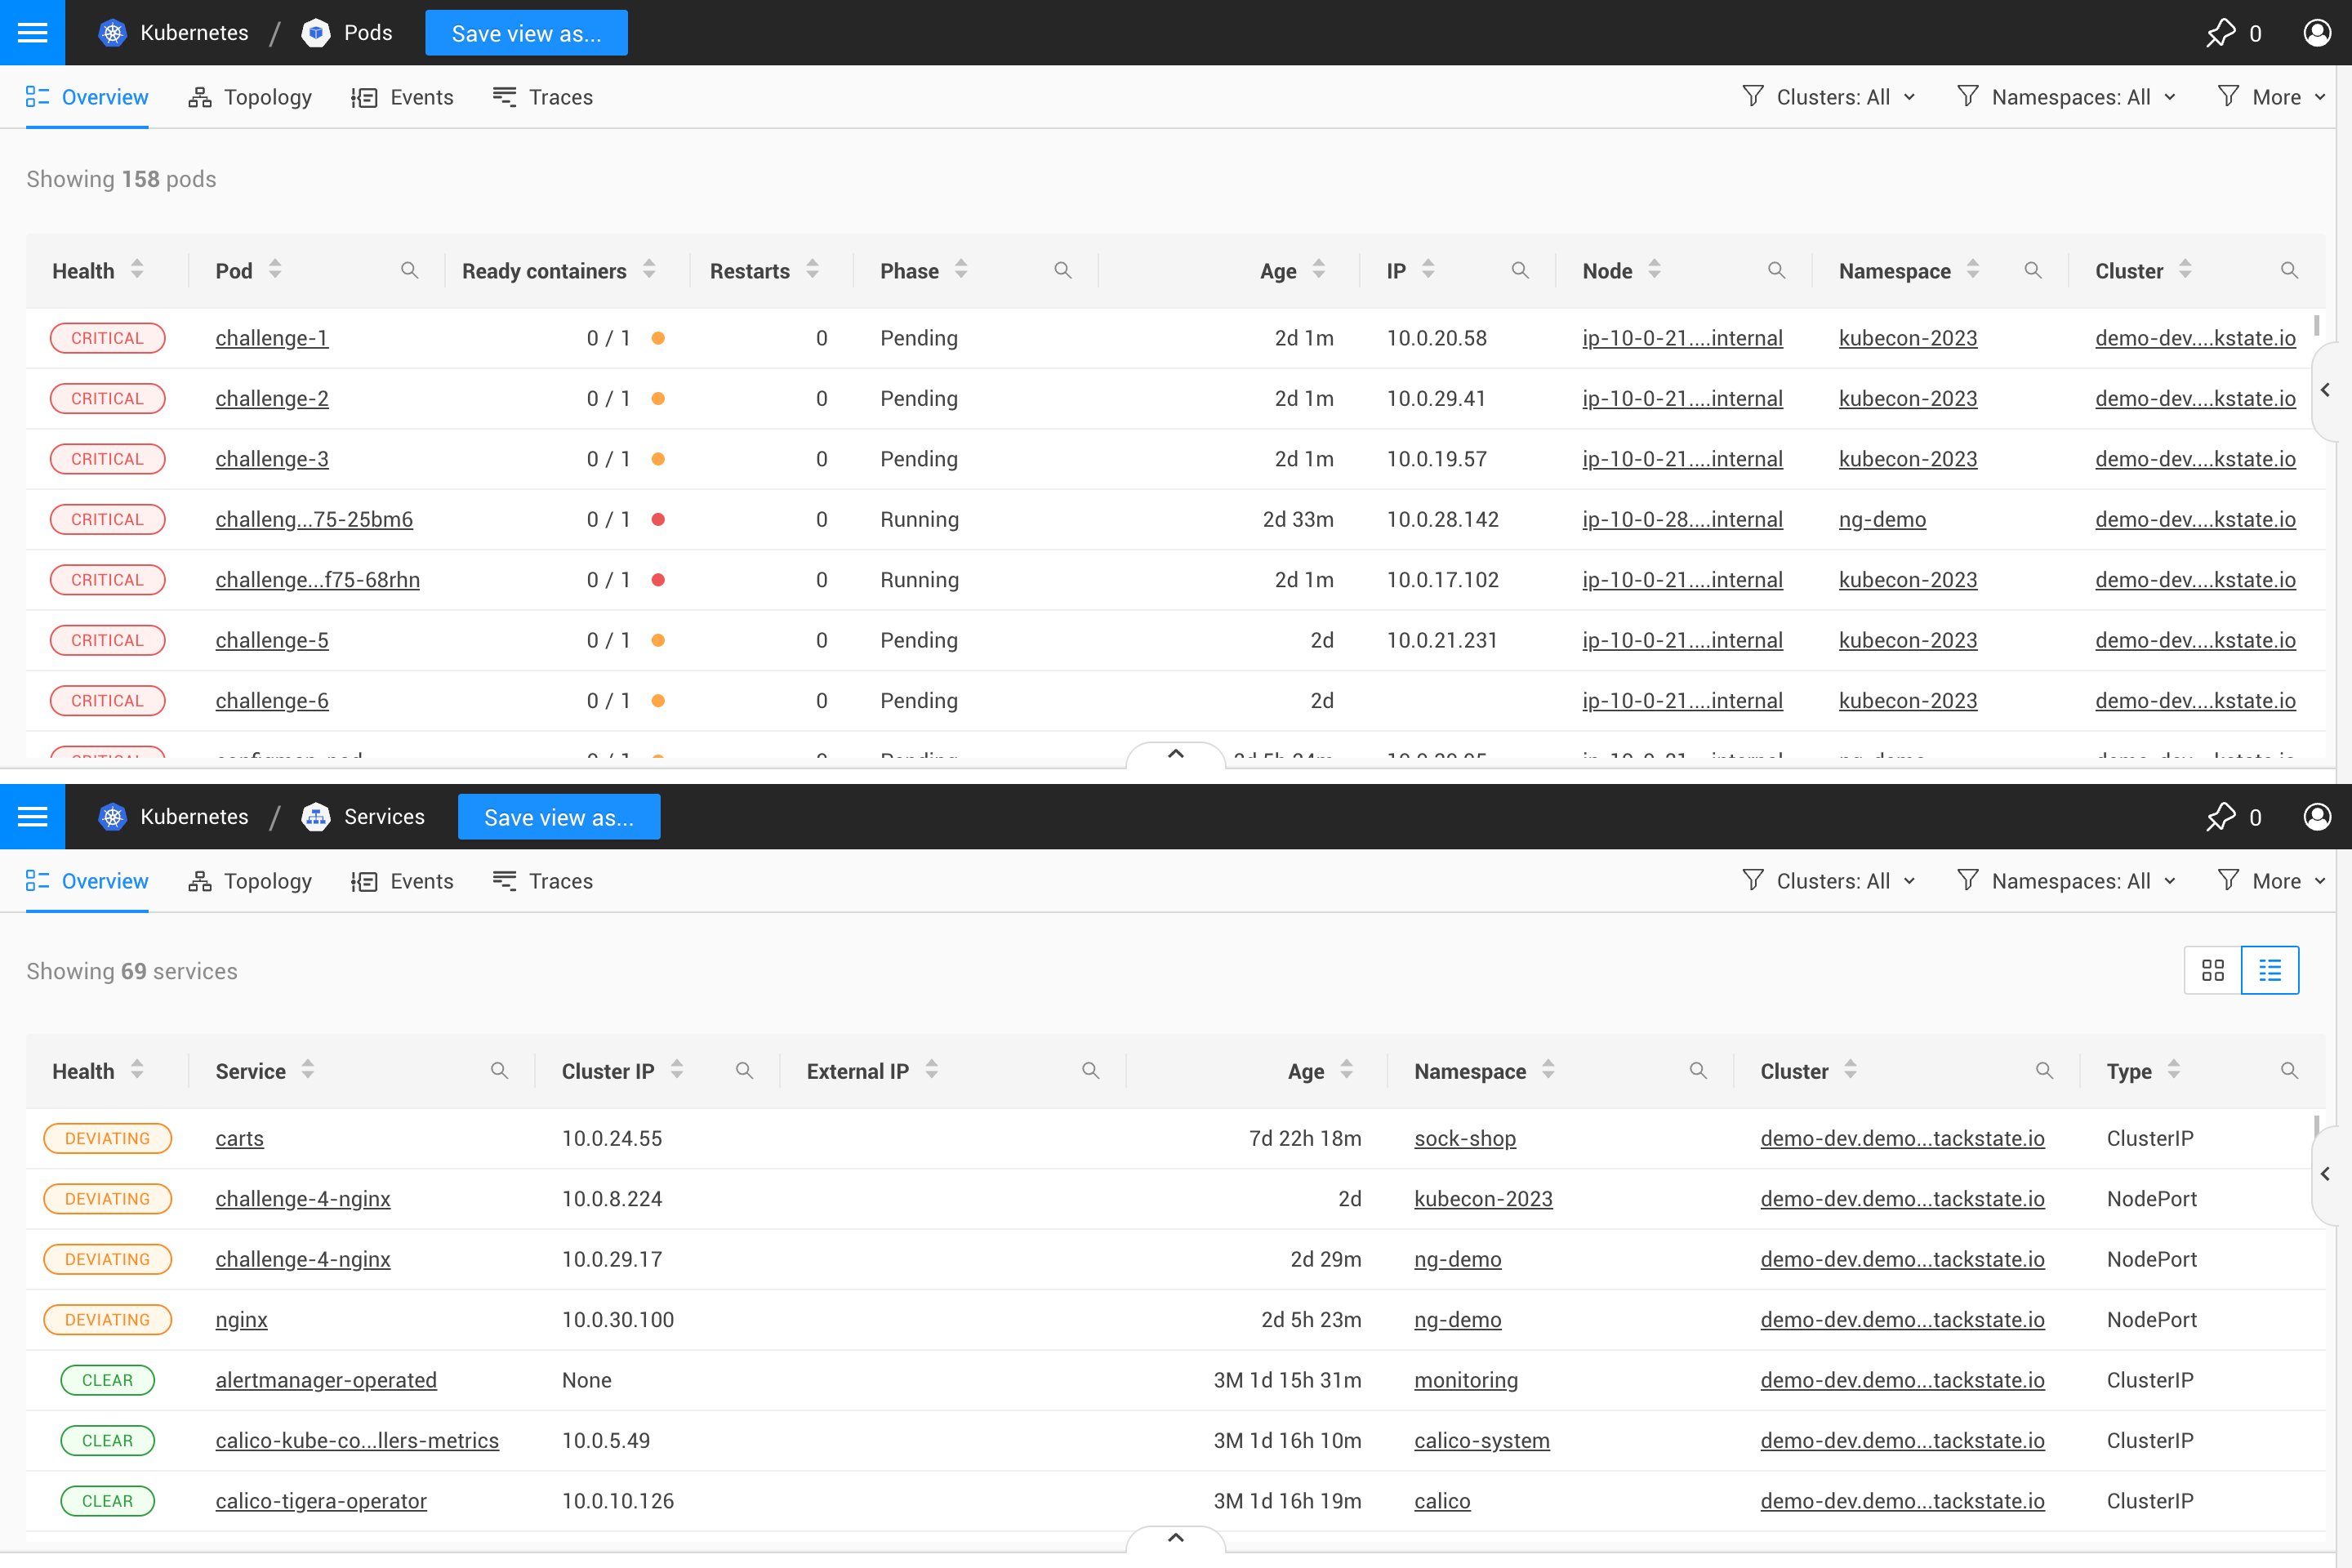Toggle sort on services Age column
Screen dimensions: 2352x1568
pyautogui.click(x=1346, y=1070)
